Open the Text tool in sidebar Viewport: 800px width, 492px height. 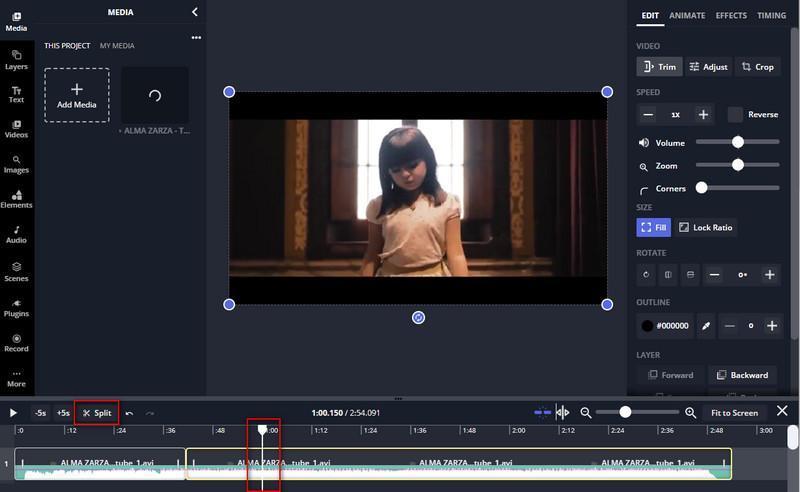tap(16, 94)
